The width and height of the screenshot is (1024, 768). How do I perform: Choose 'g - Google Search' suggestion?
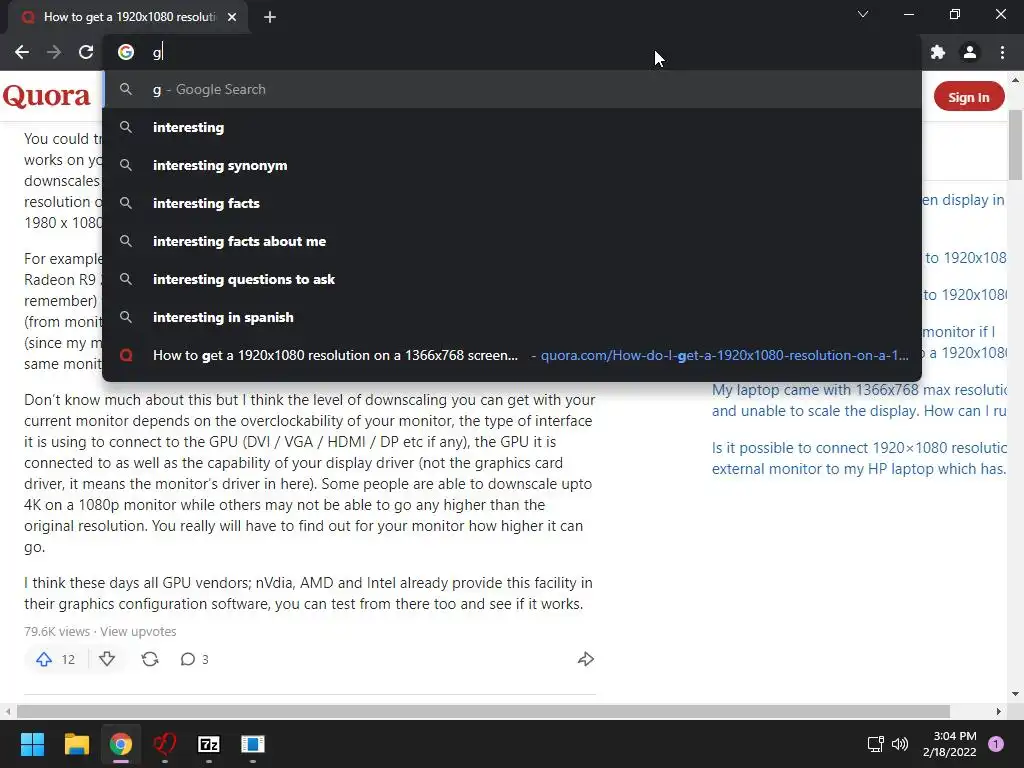[512, 89]
